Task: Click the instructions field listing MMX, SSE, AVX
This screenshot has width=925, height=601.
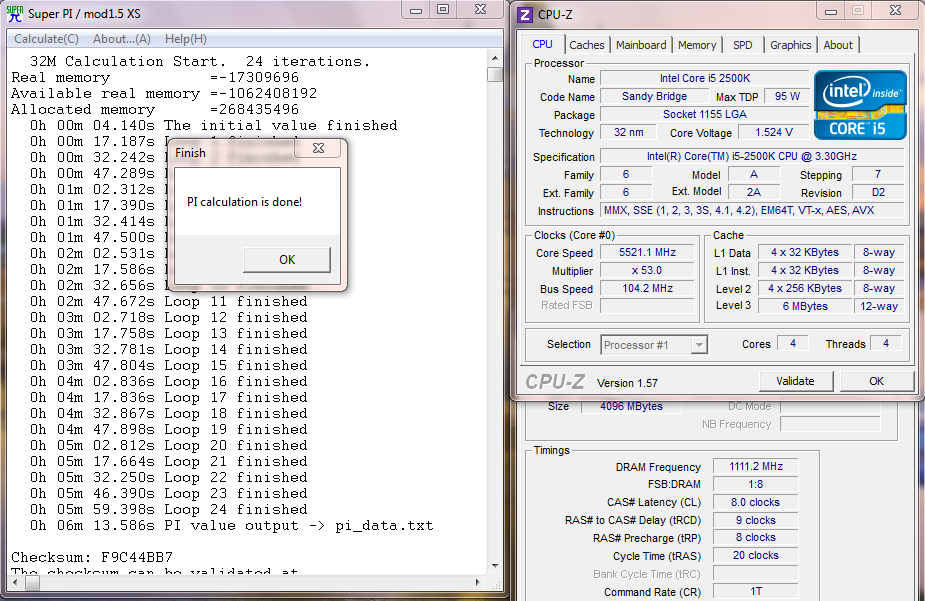Action: (x=752, y=211)
